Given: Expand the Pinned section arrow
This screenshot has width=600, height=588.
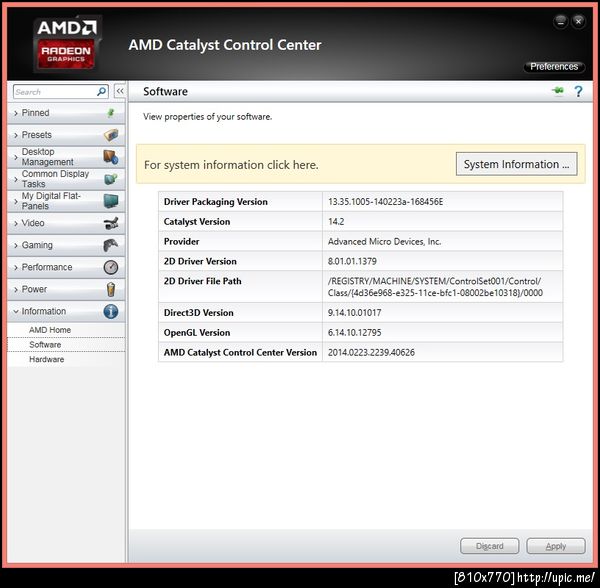Looking at the screenshot, I should (x=16, y=113).
